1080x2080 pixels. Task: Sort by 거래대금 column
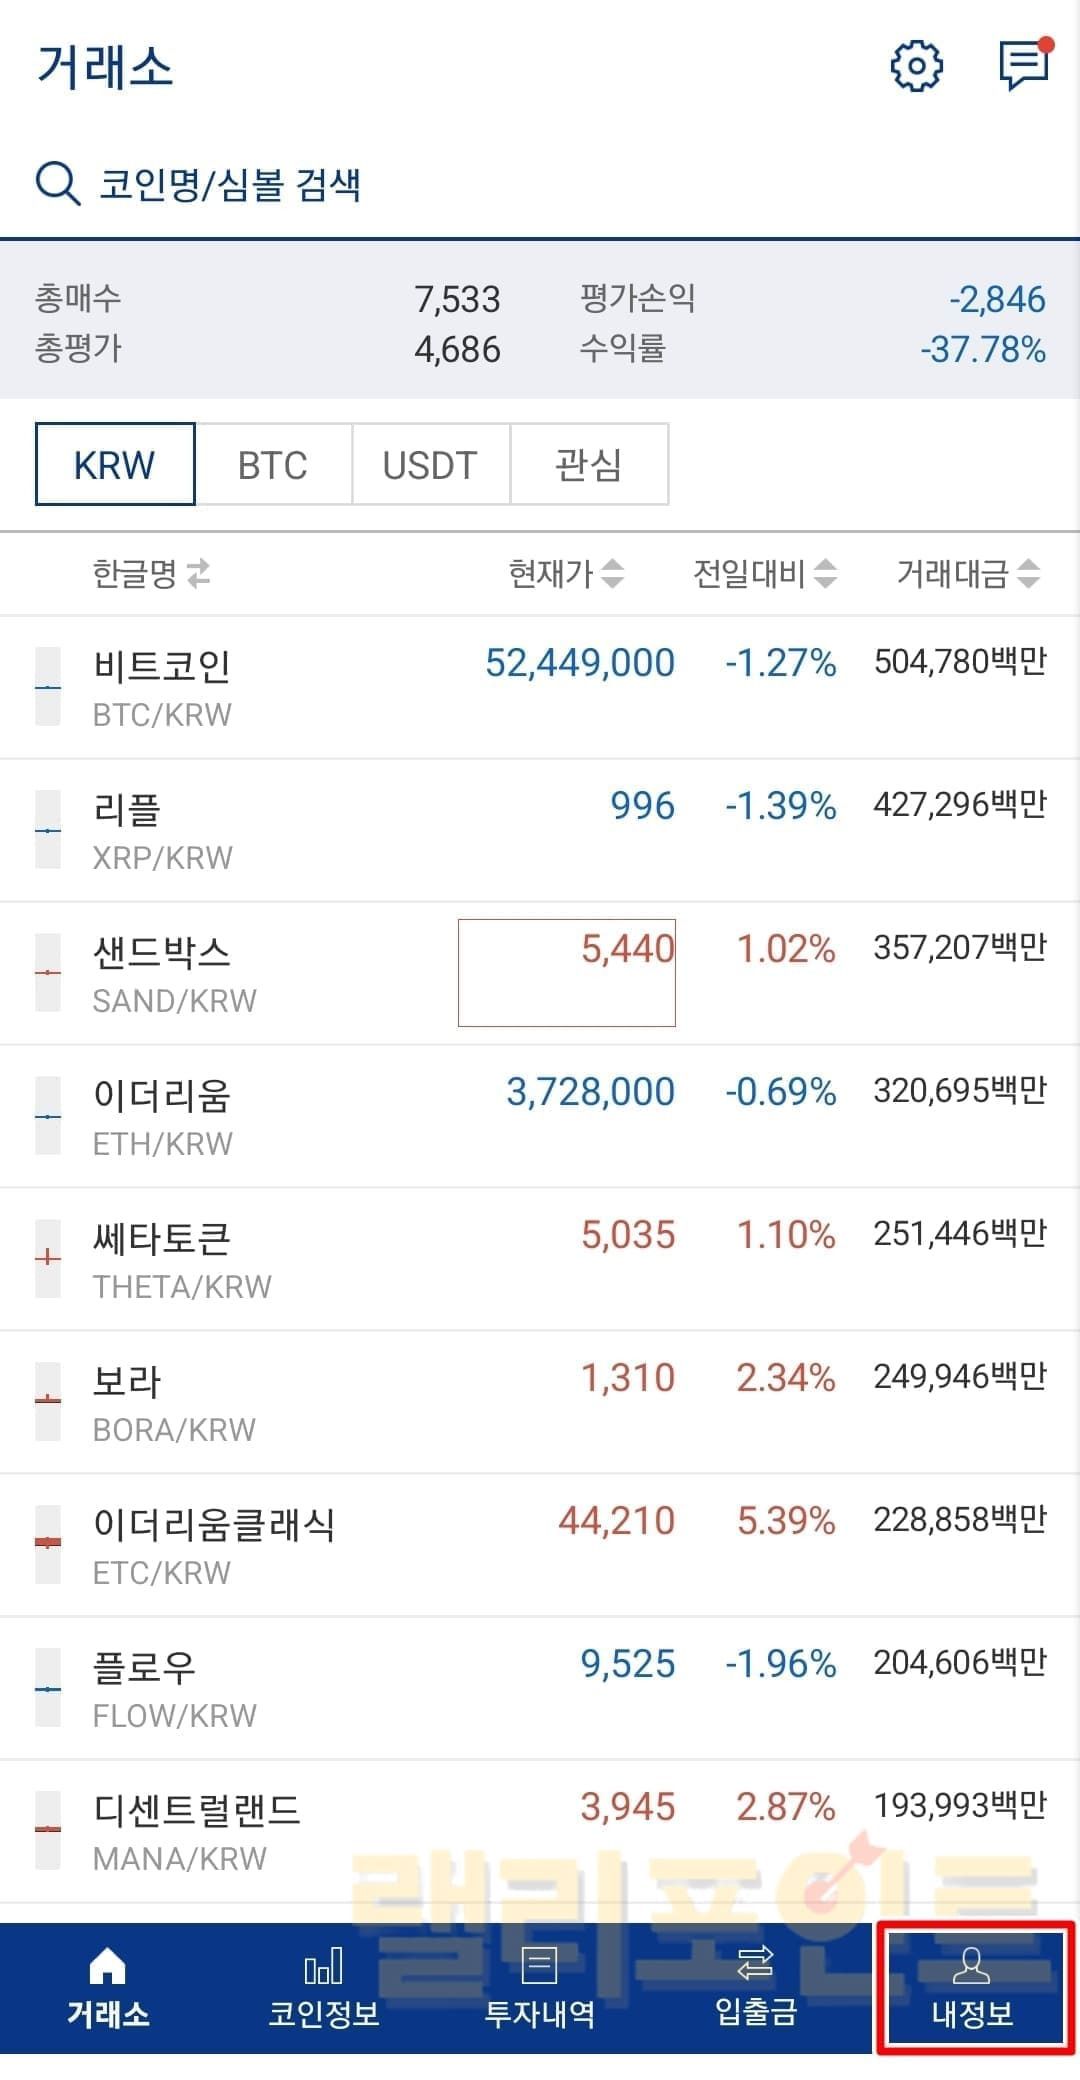[x=1029, y=574]
